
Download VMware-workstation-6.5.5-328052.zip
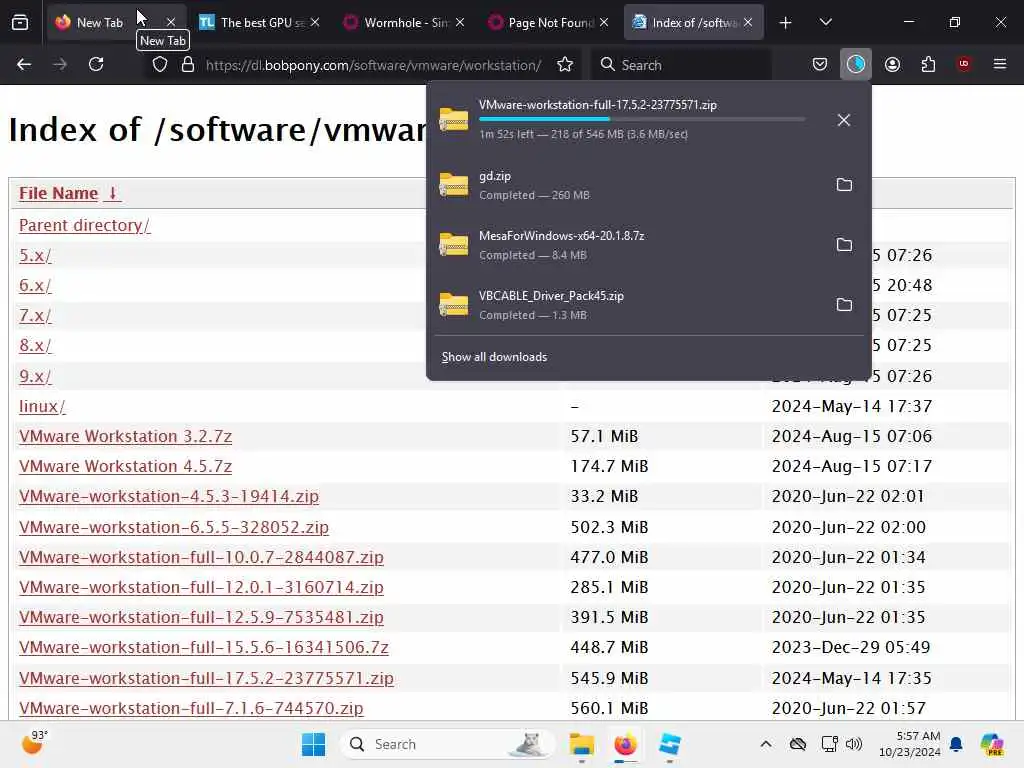tap(174, 527)
